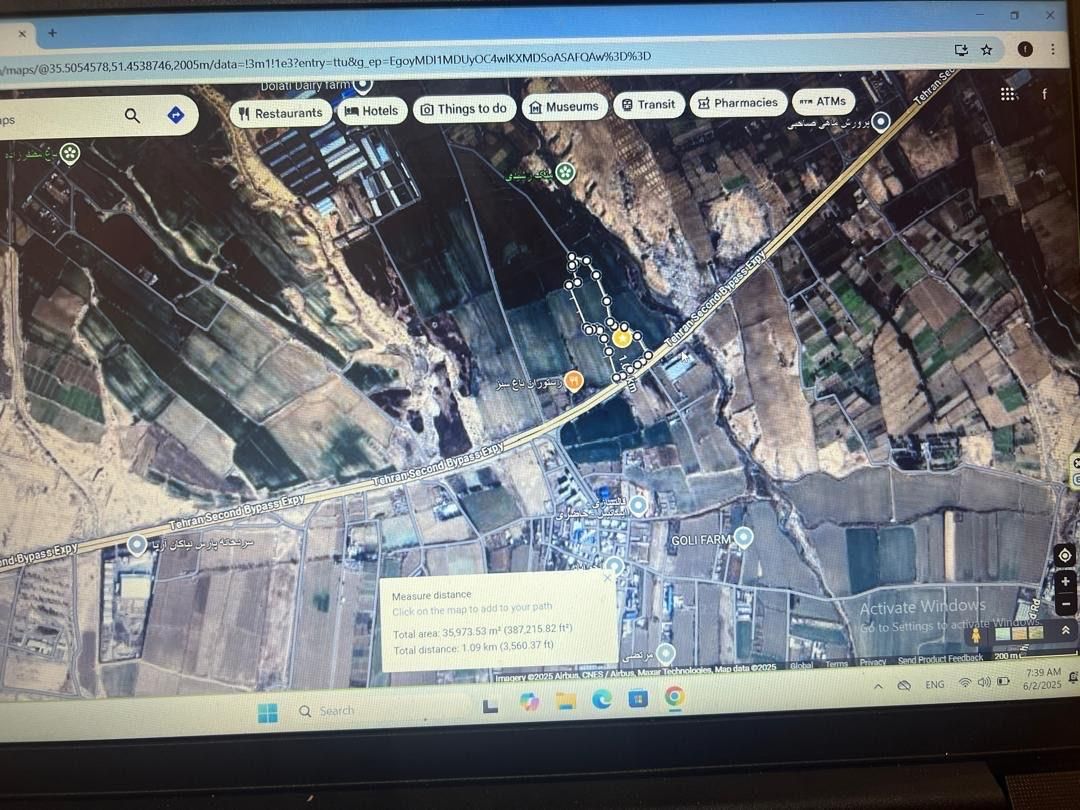Open the blue Directions diamond icon

176,114
